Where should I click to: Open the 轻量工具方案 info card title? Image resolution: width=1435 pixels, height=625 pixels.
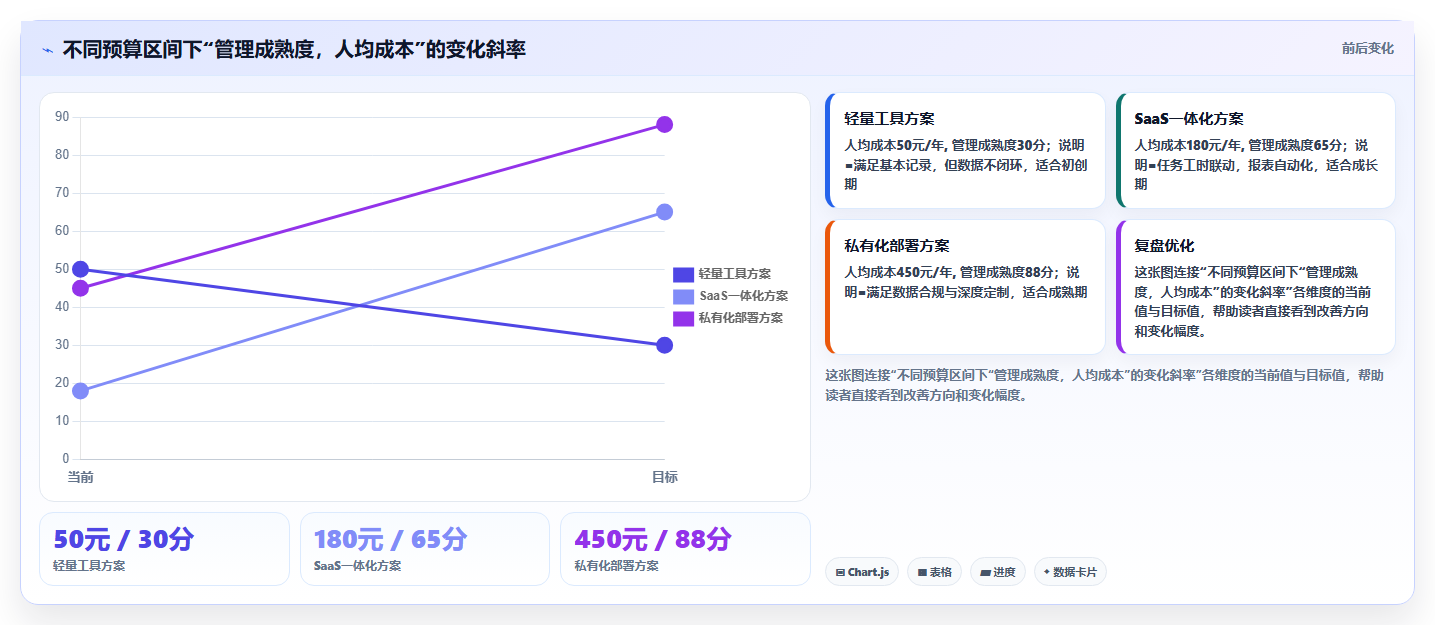pyautogui.click(x=889, y=118)
